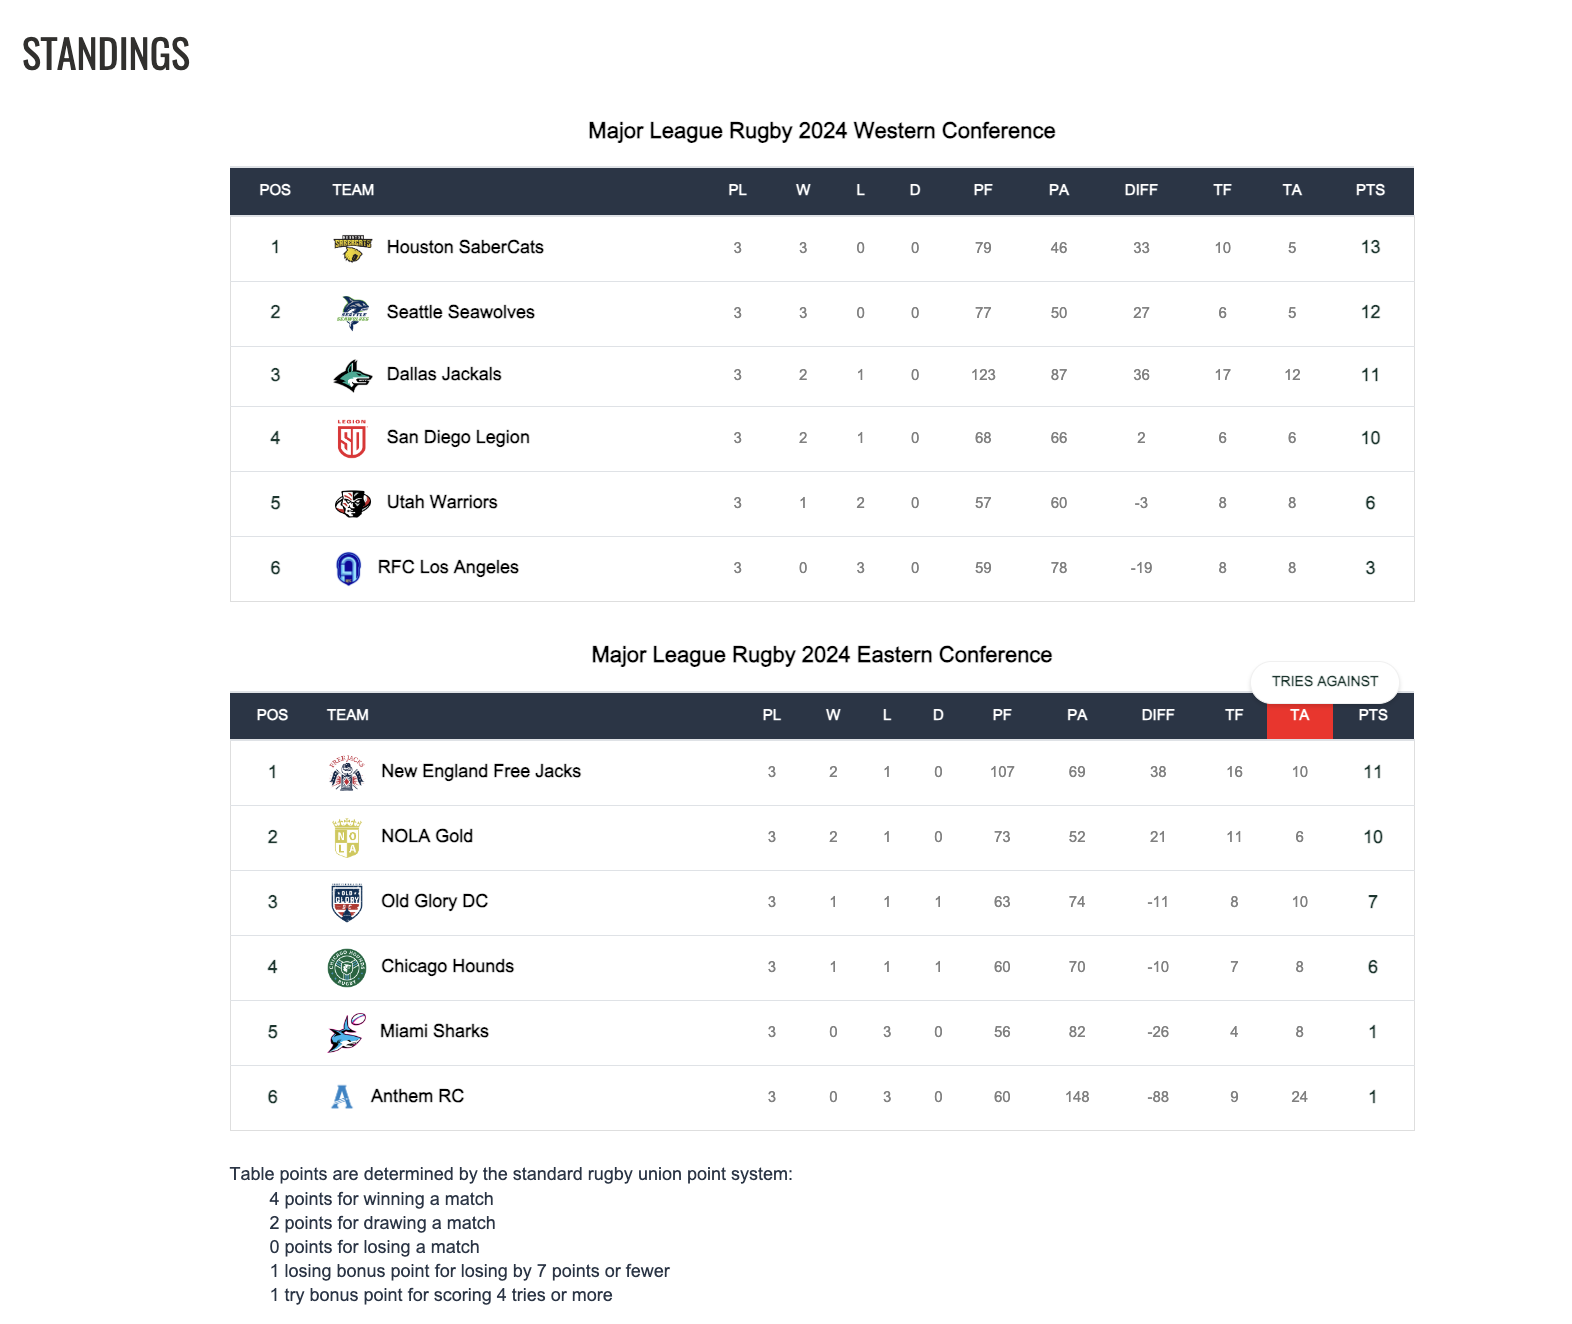Open the Utah Warriors logo
The width and height of the screenshot is (1572, 1324).
353,503
